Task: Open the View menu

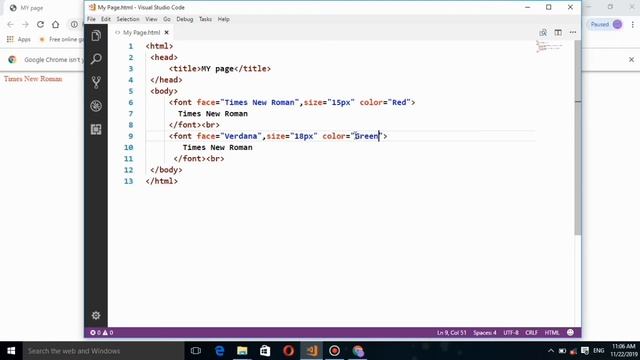Action: pos(151,19)
